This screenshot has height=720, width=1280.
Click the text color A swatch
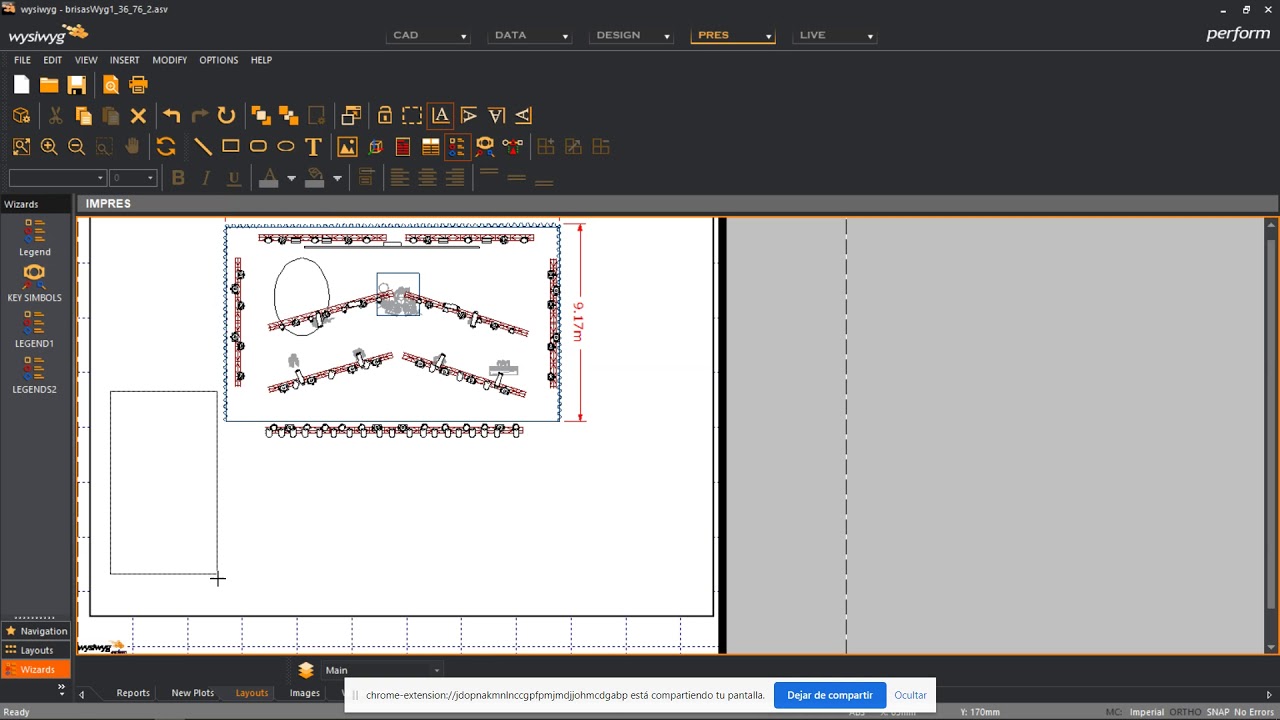click(x=268, y=178)
